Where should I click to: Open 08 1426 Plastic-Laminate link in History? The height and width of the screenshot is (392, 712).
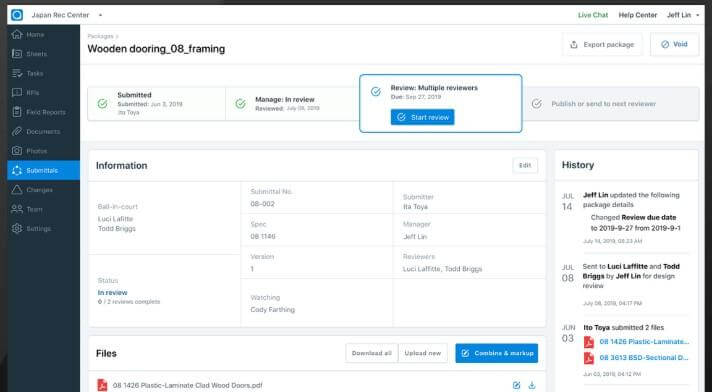coord(644,342)
